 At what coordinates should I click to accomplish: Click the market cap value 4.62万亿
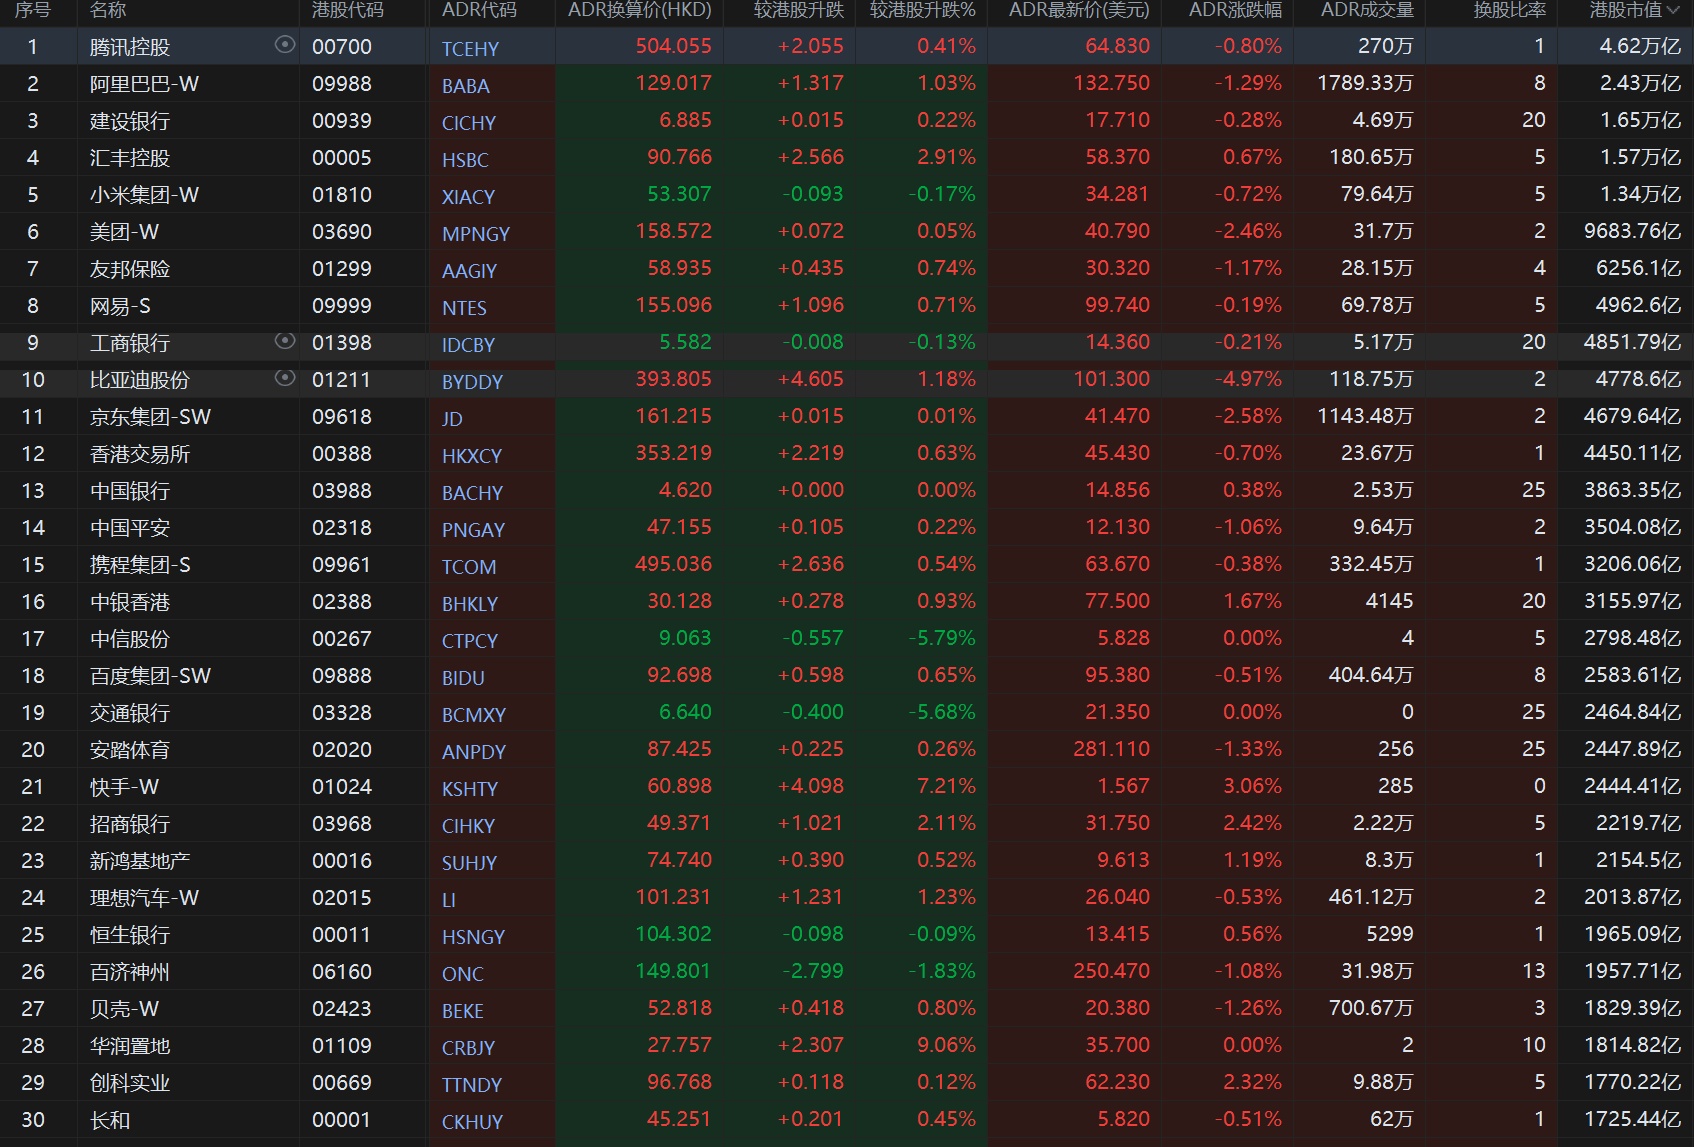1640,46
